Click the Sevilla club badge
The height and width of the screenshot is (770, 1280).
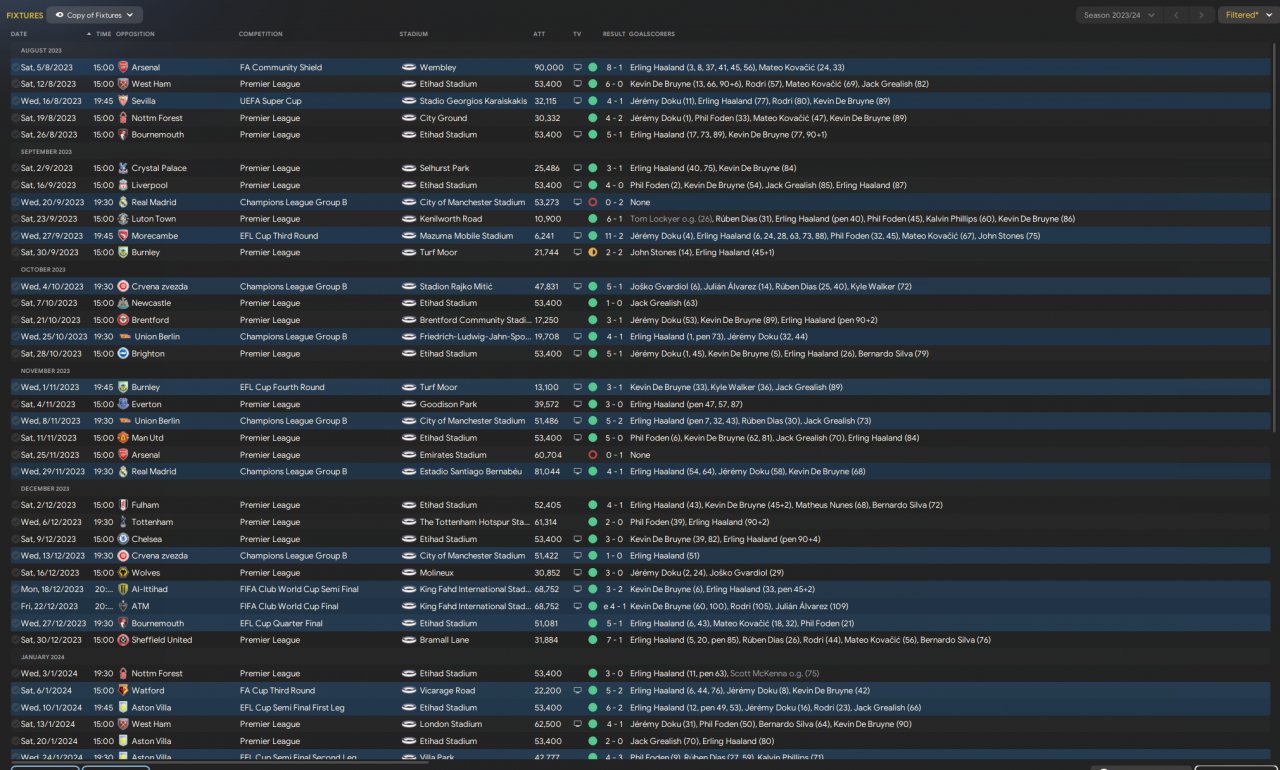click(123, 101)
